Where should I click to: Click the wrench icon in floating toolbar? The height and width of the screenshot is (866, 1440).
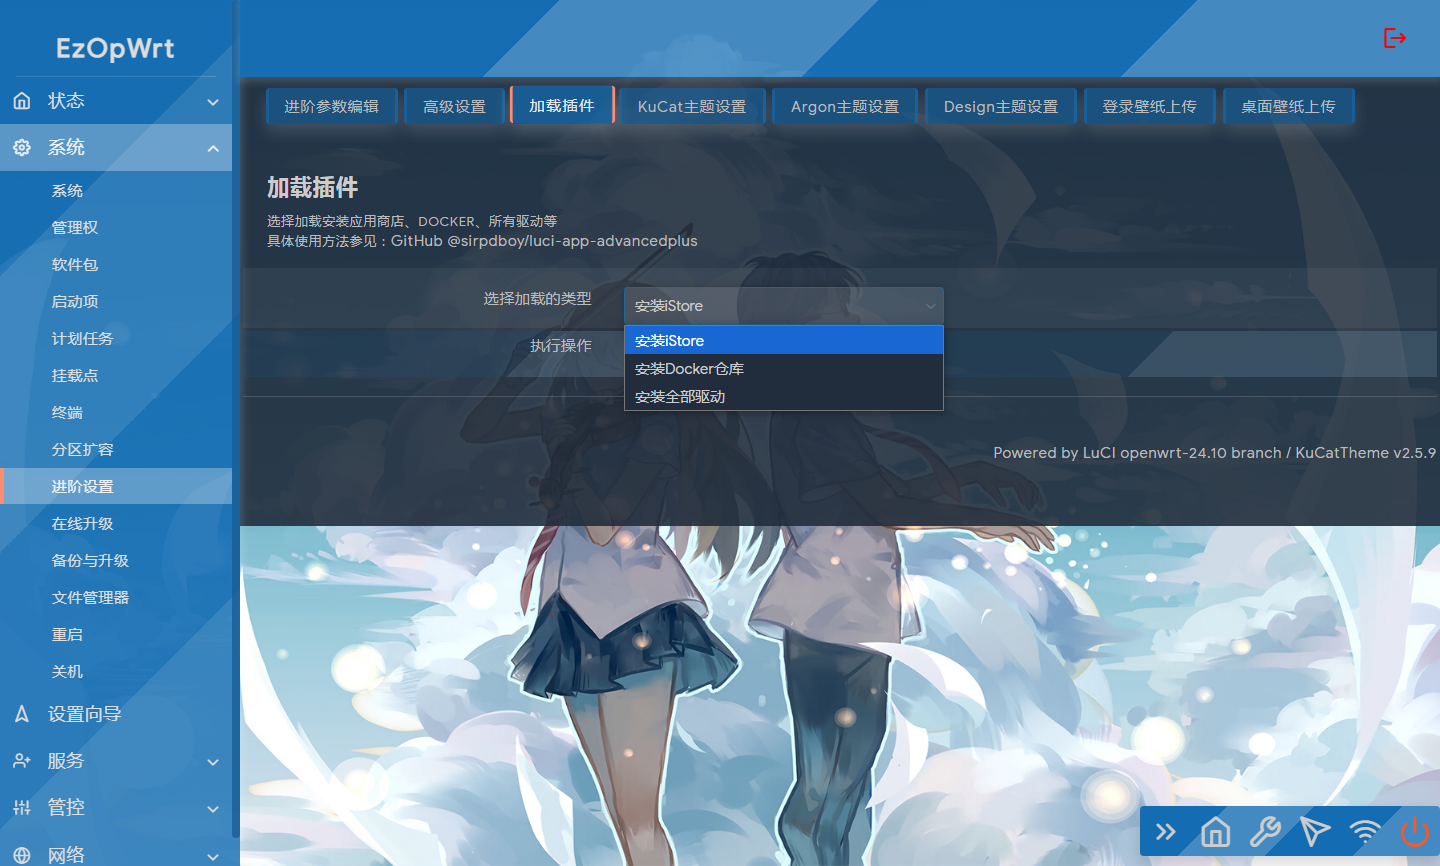pyautogui.click(x=1266, y=832)
